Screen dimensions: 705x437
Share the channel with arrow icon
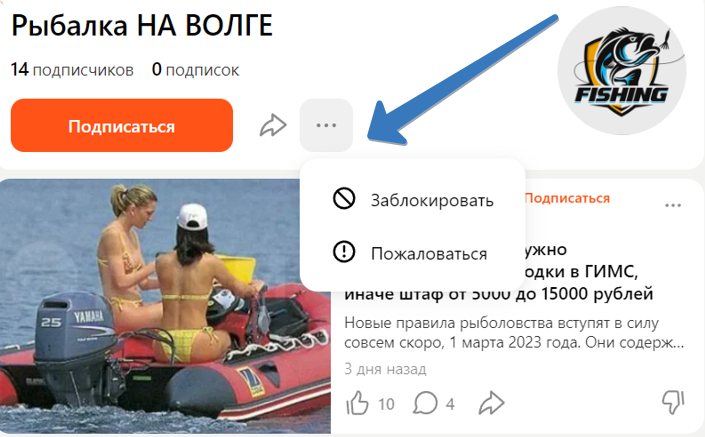[273, 125]
